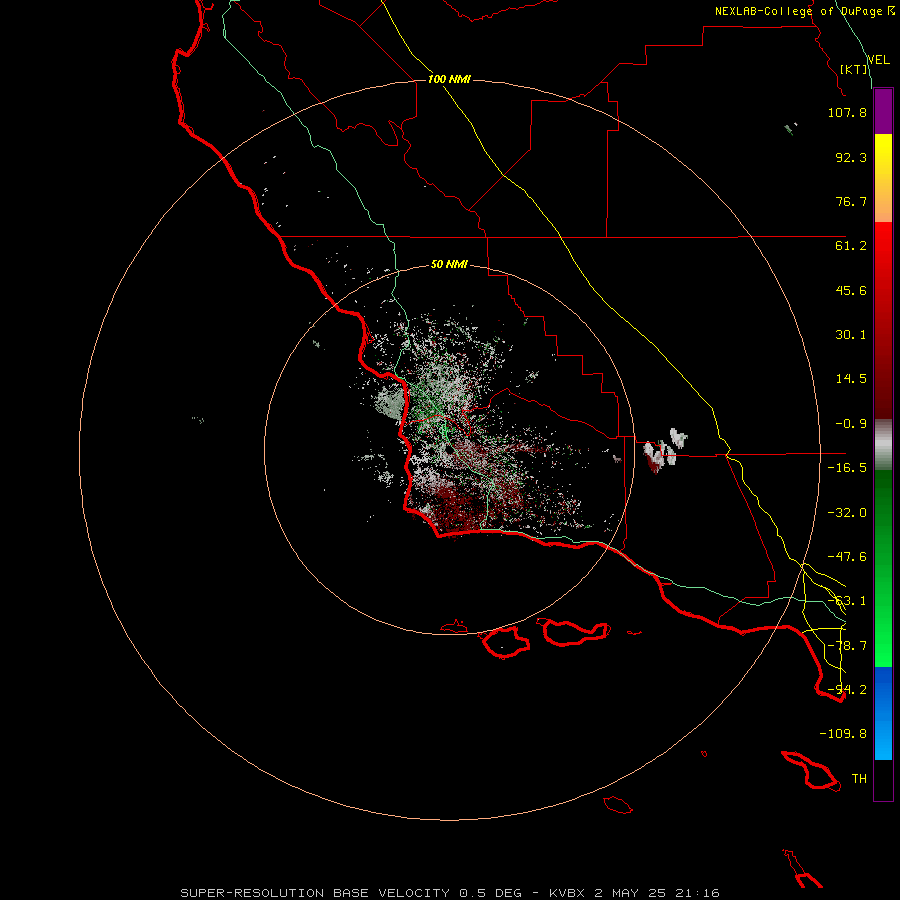Select the 30.1 velocity scale value

(x=851, y=335)
